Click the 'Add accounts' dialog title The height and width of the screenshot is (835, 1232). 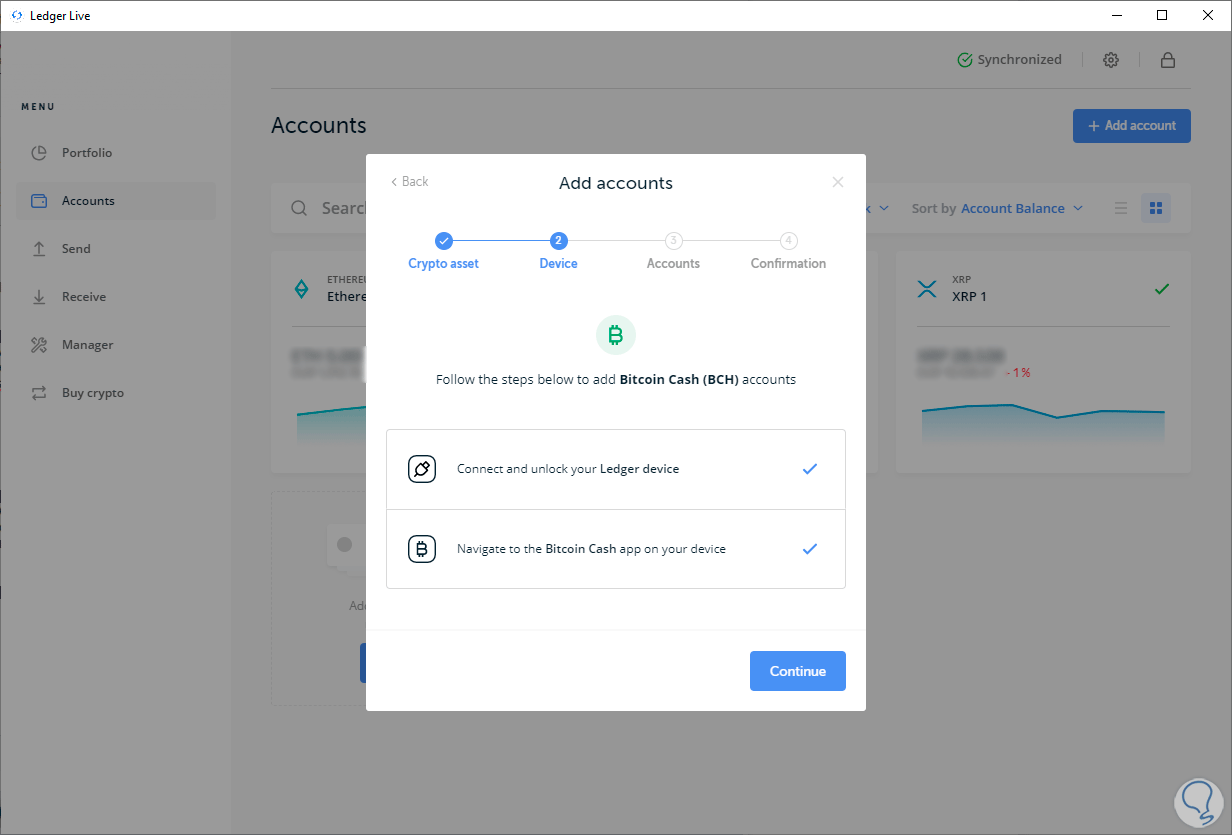click(616, 183)
